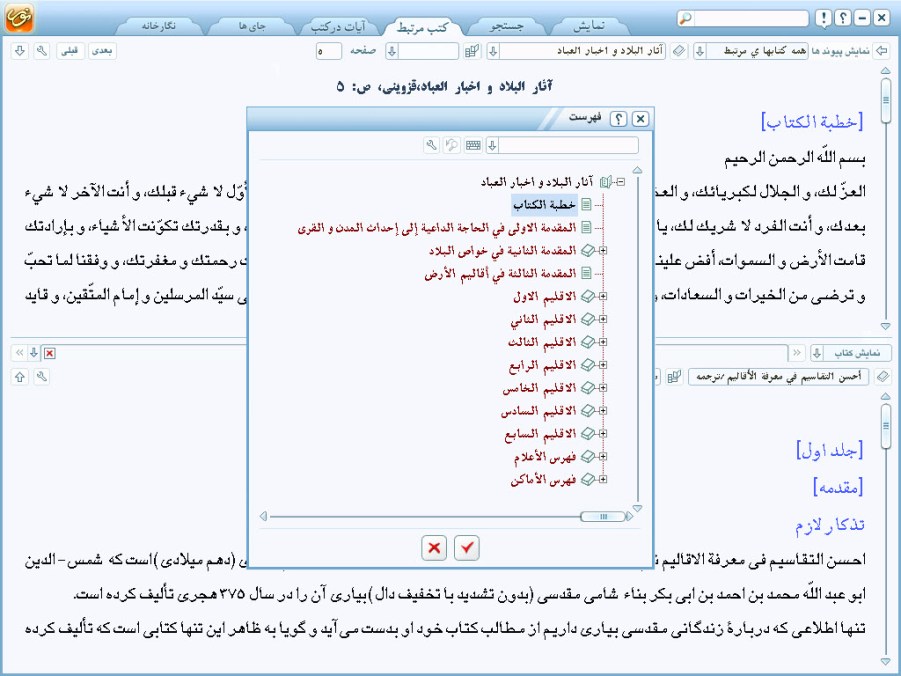Click the Noor application logo icon
Screen dimensions: 901x676
click(19, 17)
